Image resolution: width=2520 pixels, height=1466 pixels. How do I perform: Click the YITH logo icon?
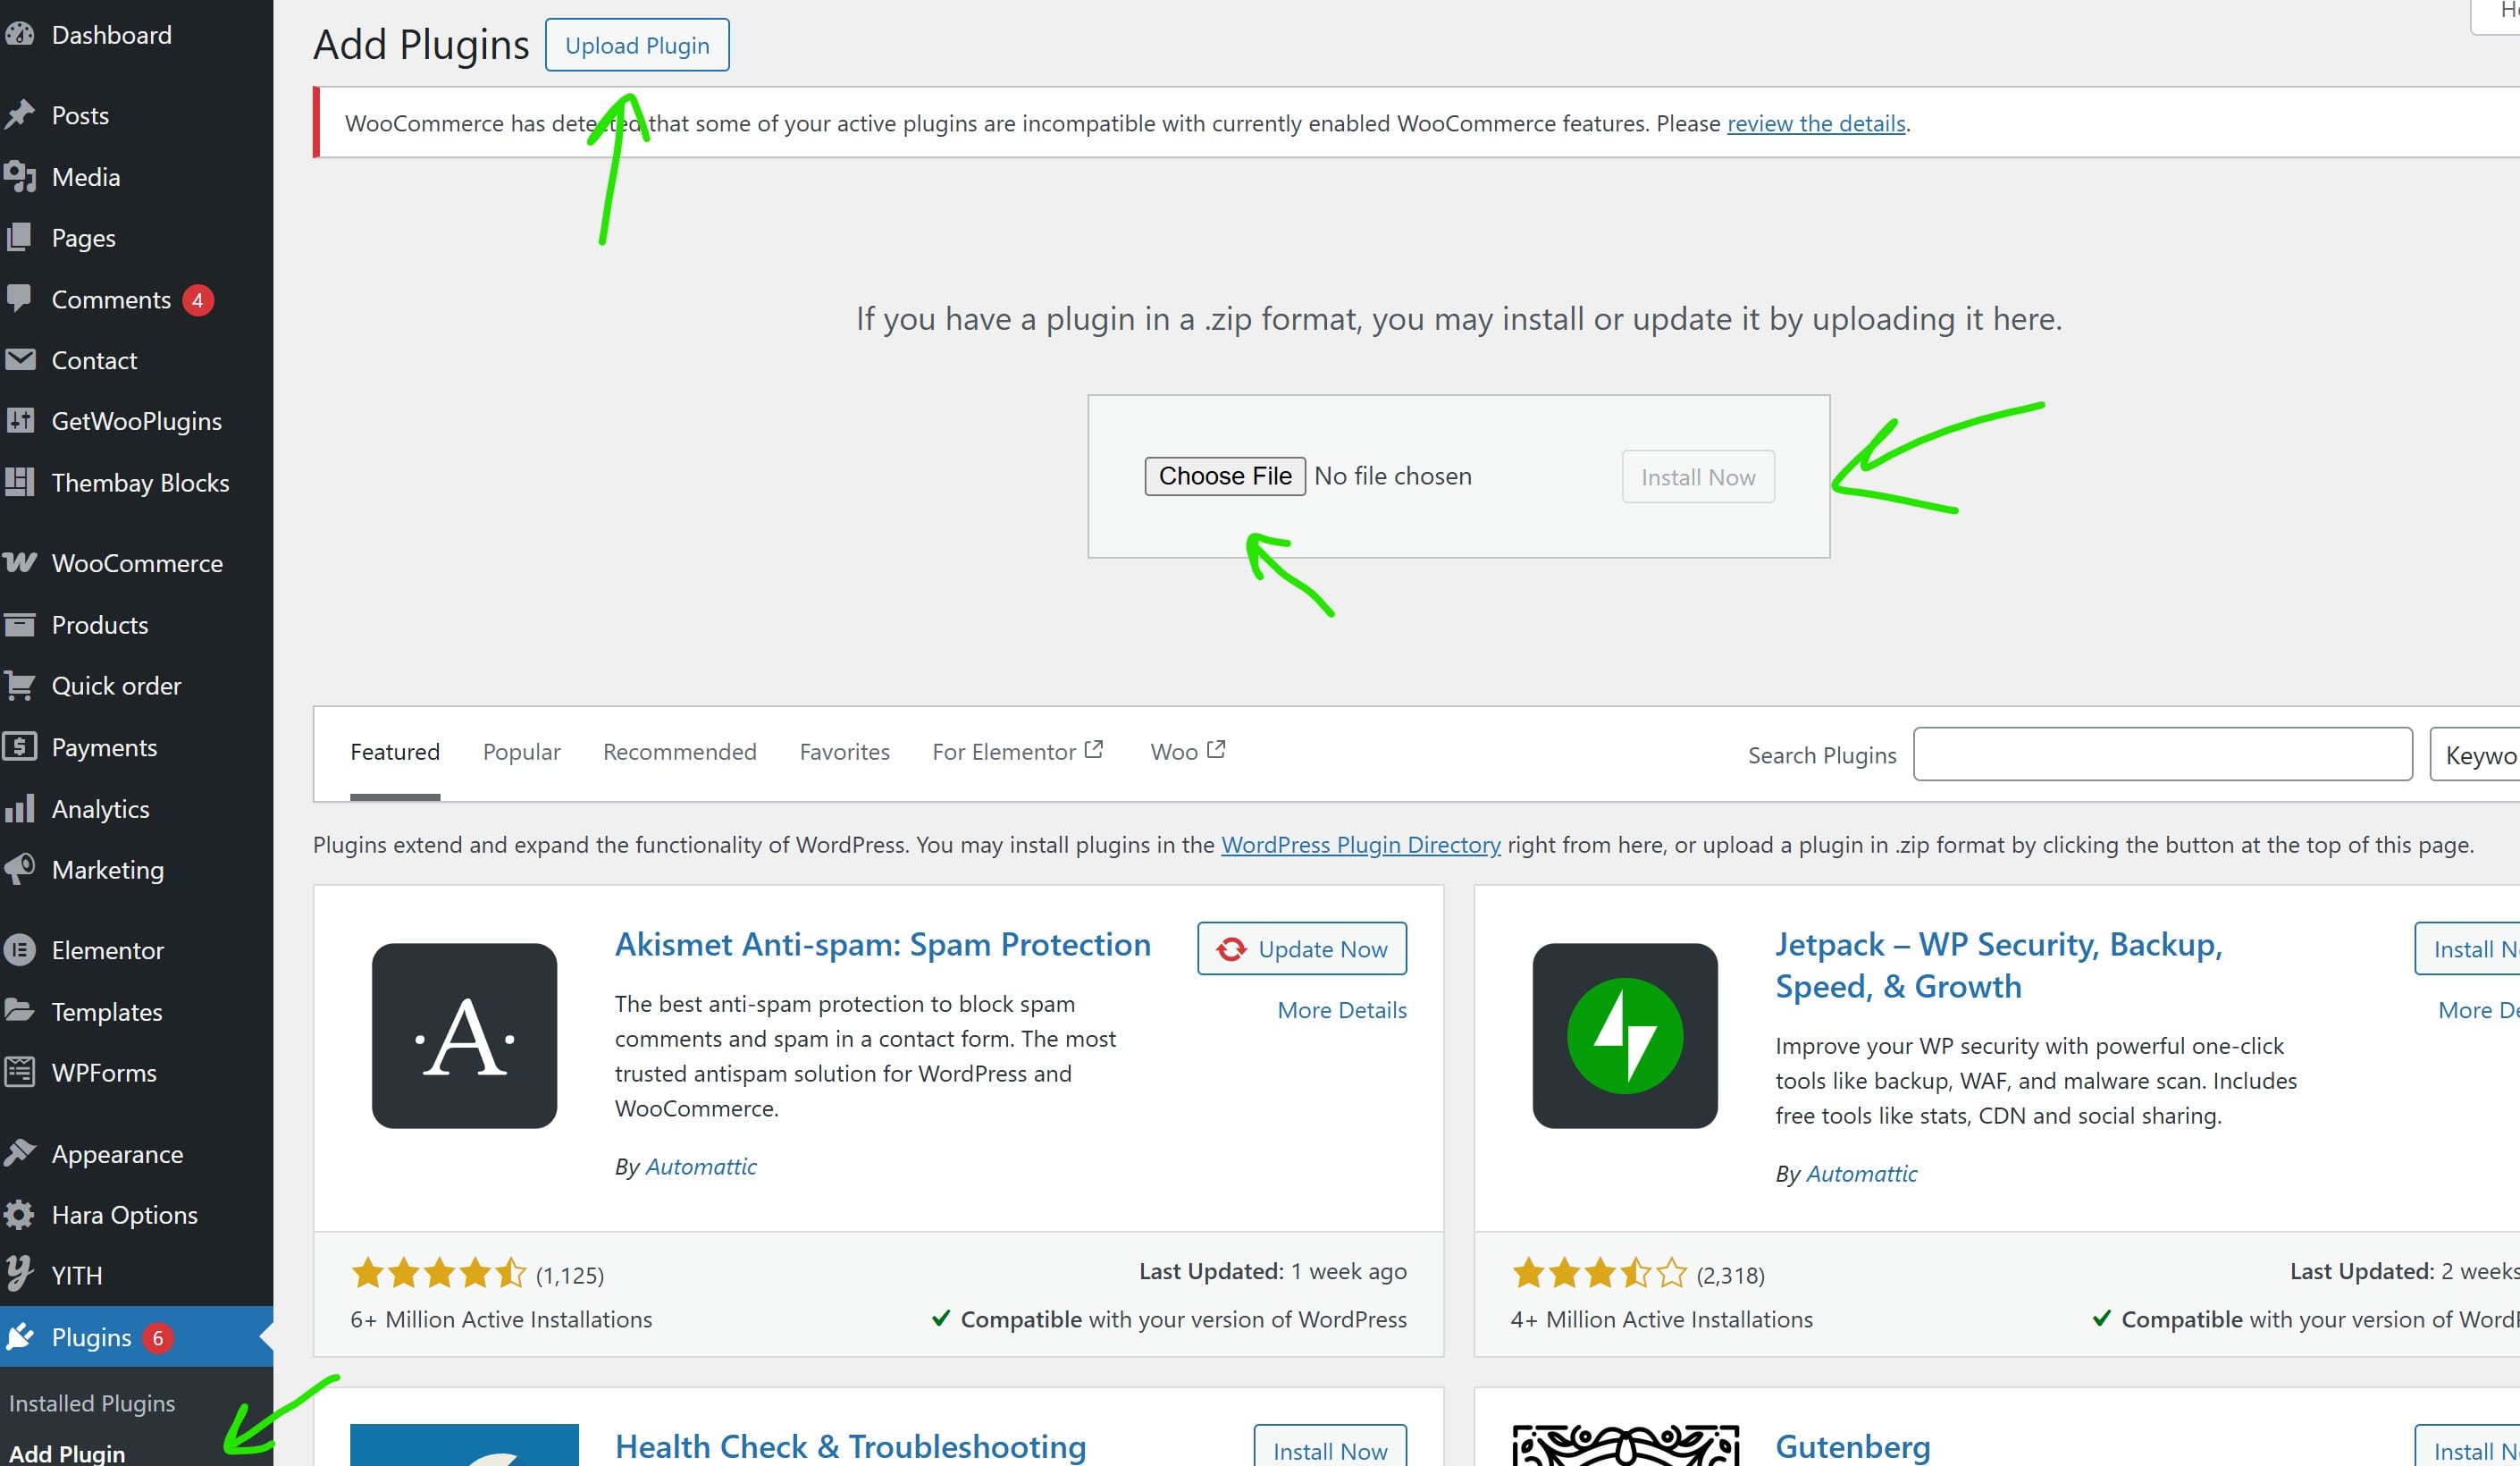(x=20, y=1275)
